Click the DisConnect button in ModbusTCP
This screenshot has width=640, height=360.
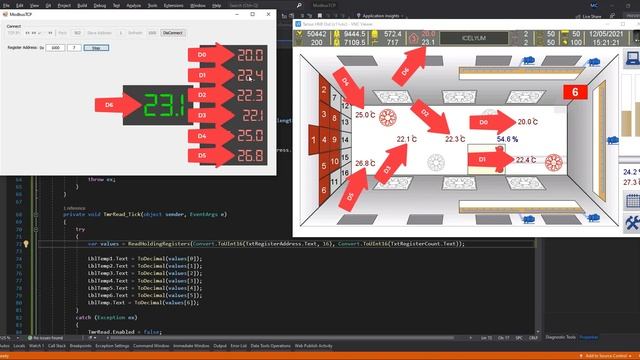[x=173, y=33]
